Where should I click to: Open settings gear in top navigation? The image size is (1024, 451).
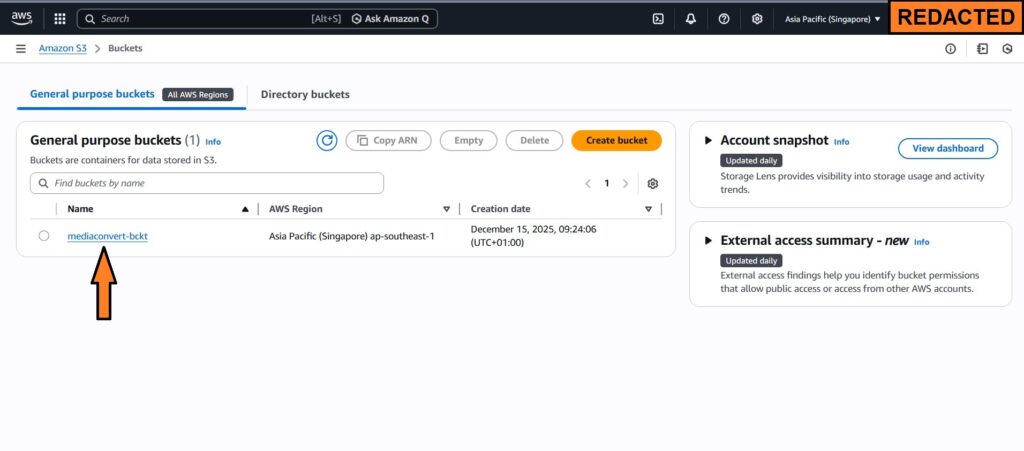757,18
